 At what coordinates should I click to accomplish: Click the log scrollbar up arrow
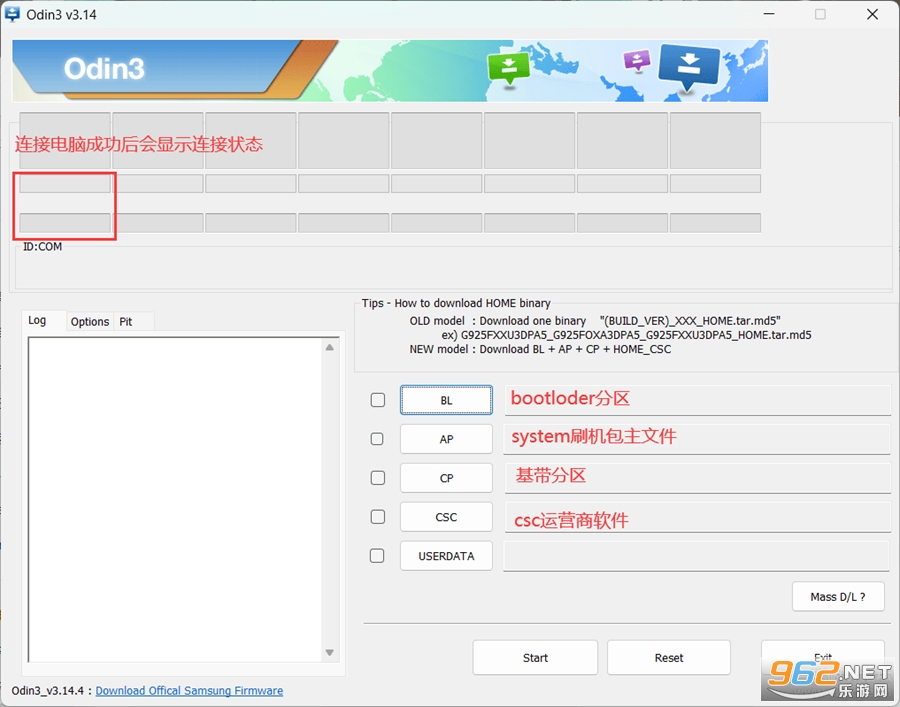(329, 347)
